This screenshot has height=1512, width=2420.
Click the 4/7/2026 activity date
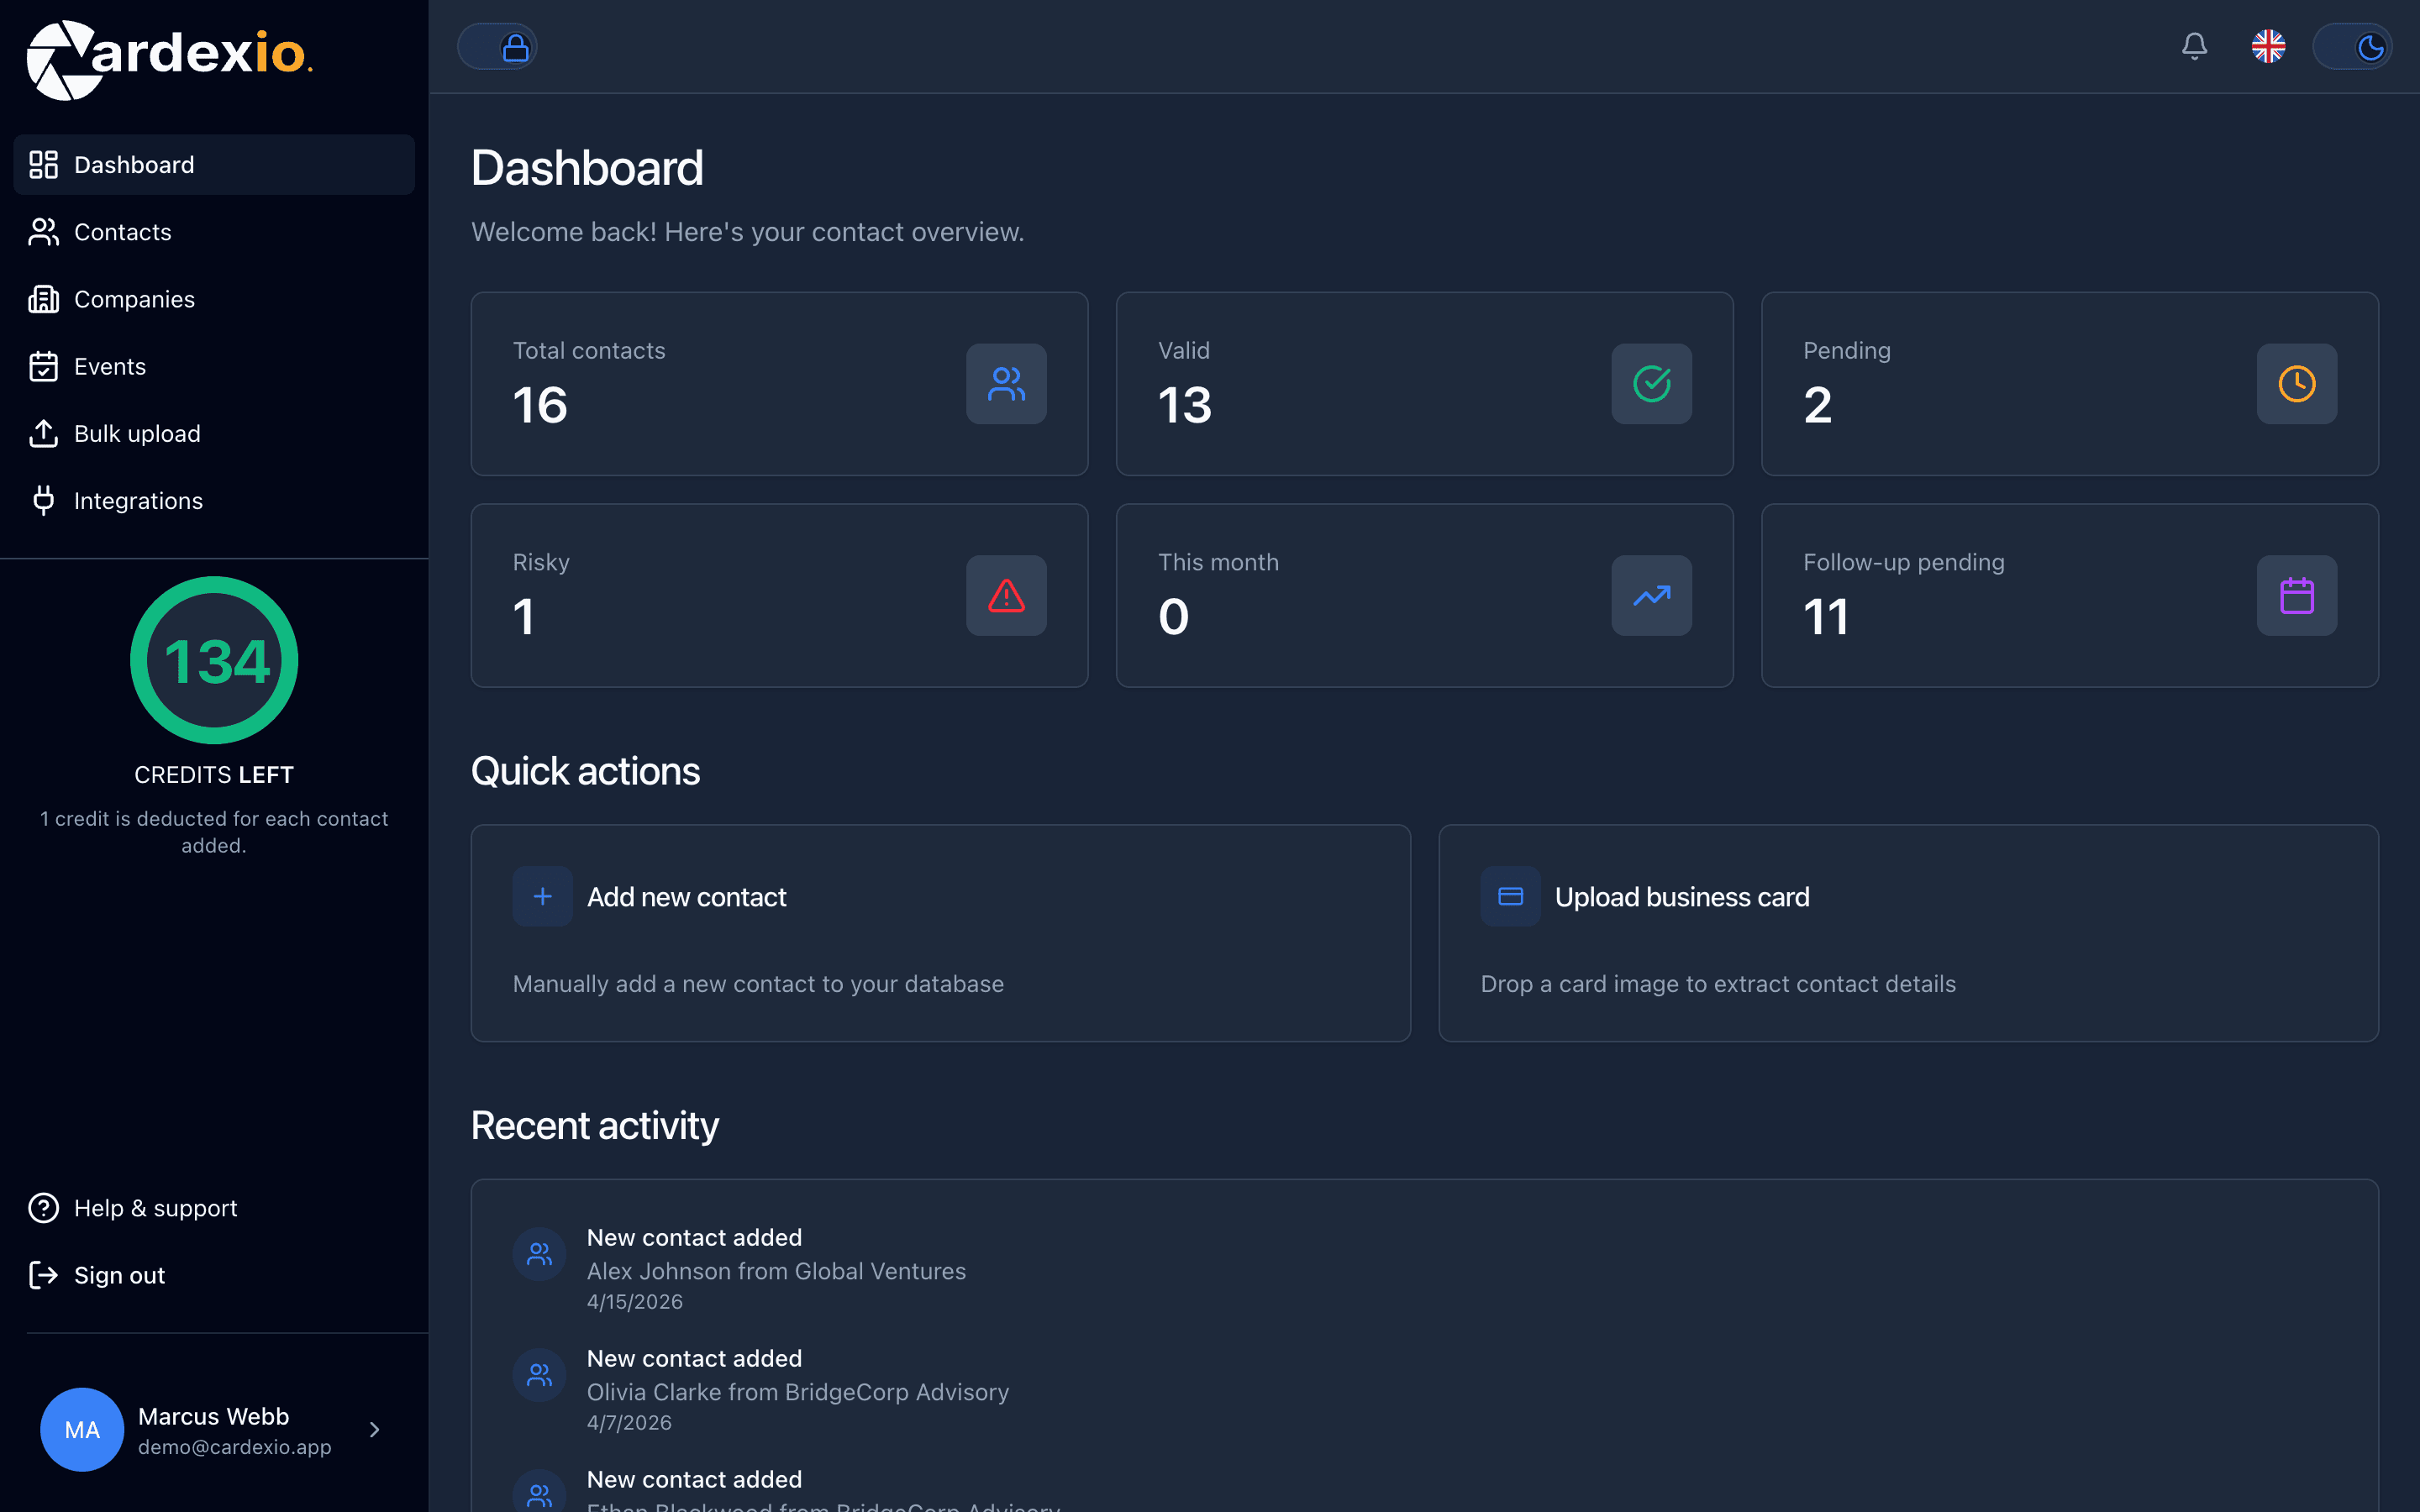(629, 1423)
